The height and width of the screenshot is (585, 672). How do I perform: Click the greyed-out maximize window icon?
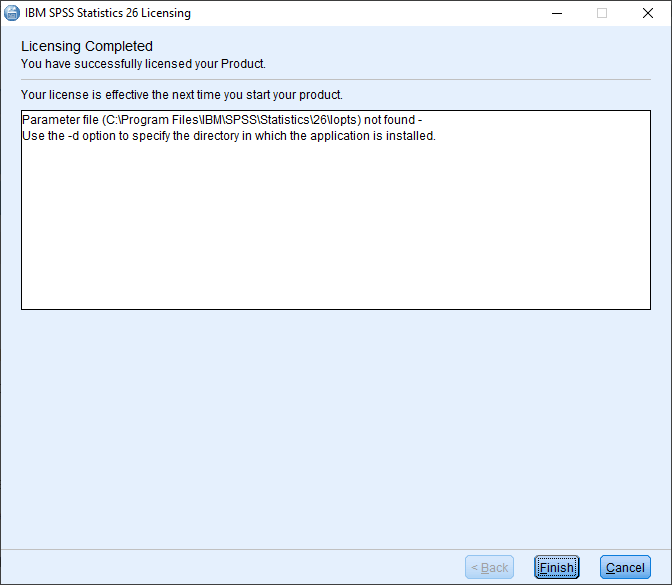(x=602, y=13)
